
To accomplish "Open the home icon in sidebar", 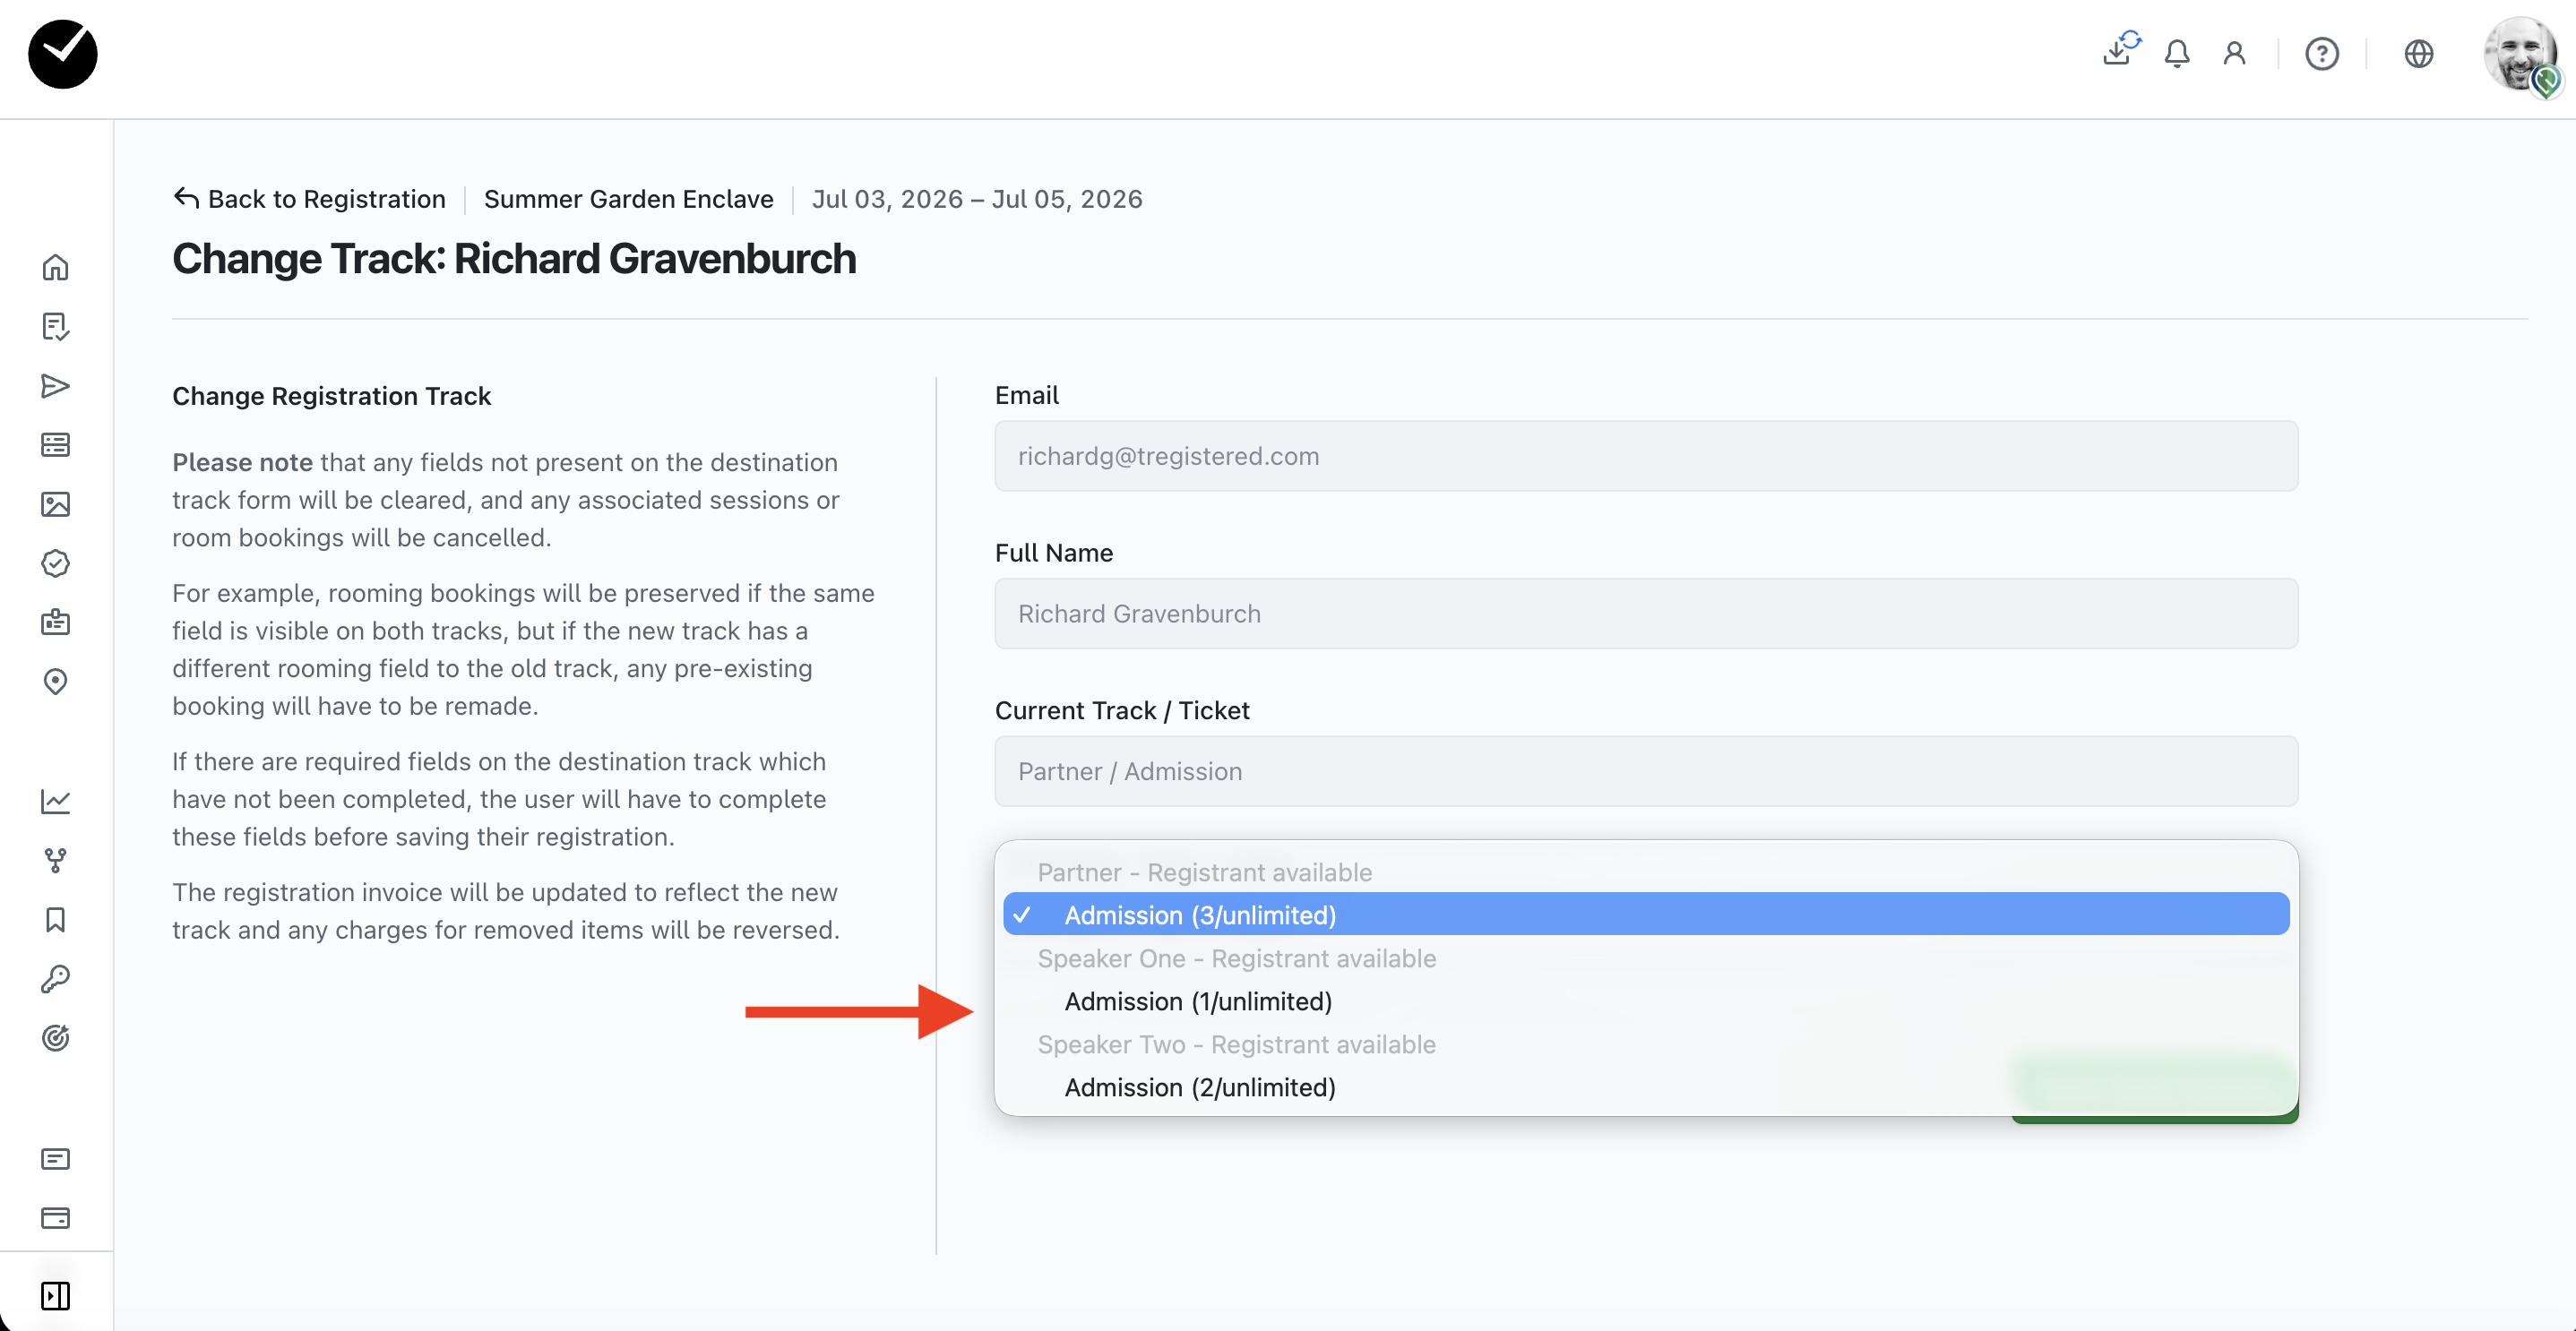I will (x=55, y=267).
